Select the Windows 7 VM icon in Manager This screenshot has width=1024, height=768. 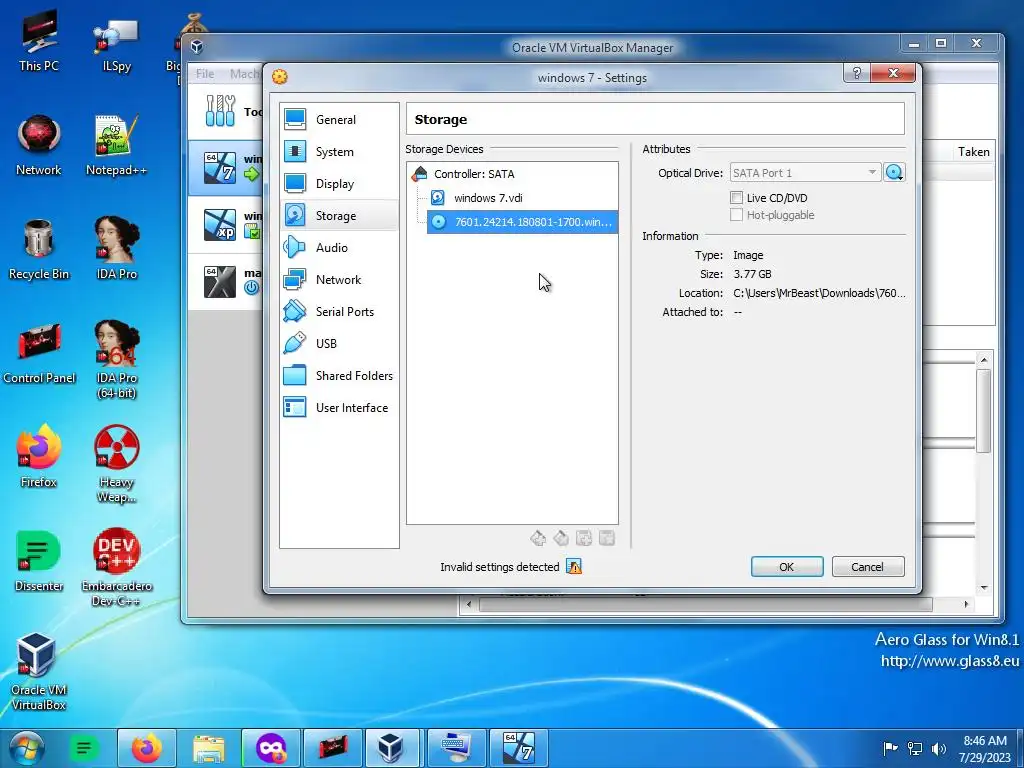point(219,168)
